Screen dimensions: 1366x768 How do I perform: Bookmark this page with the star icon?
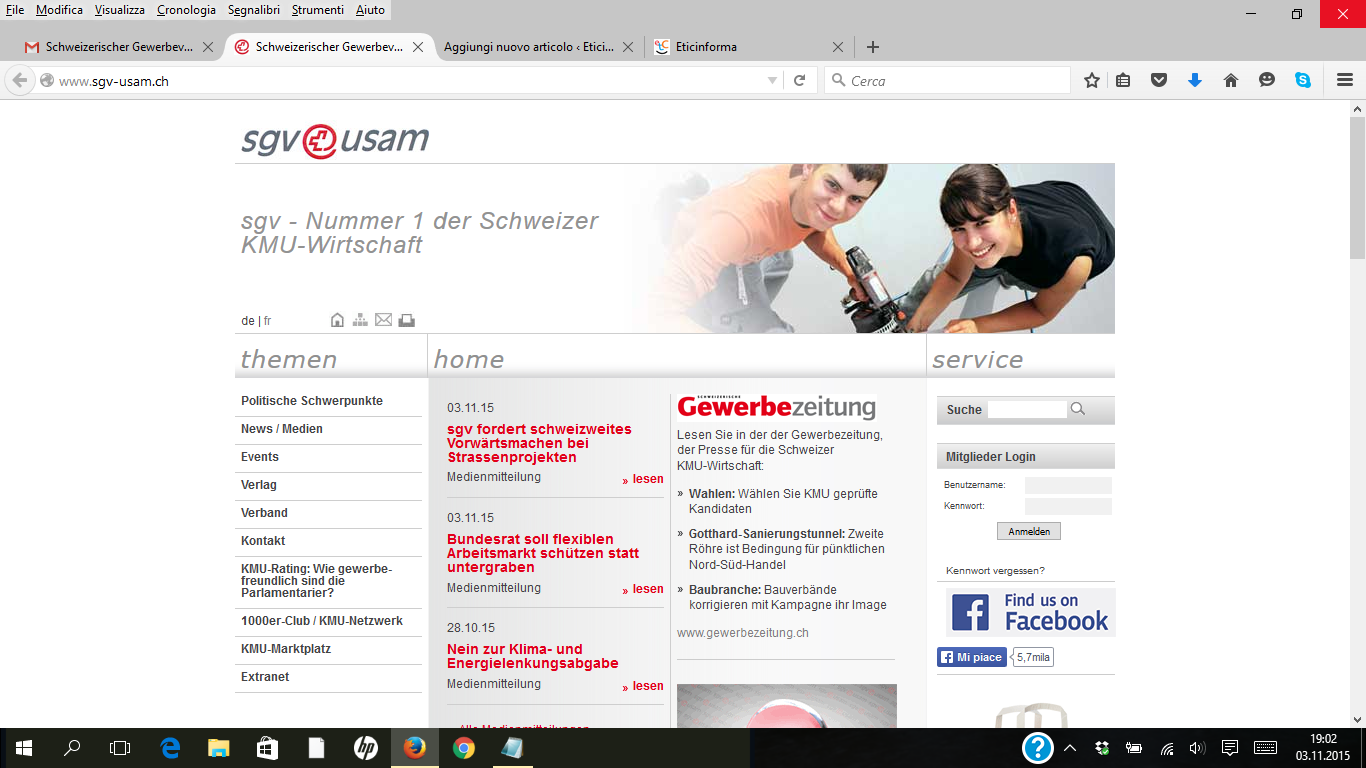pos(1092,81)
